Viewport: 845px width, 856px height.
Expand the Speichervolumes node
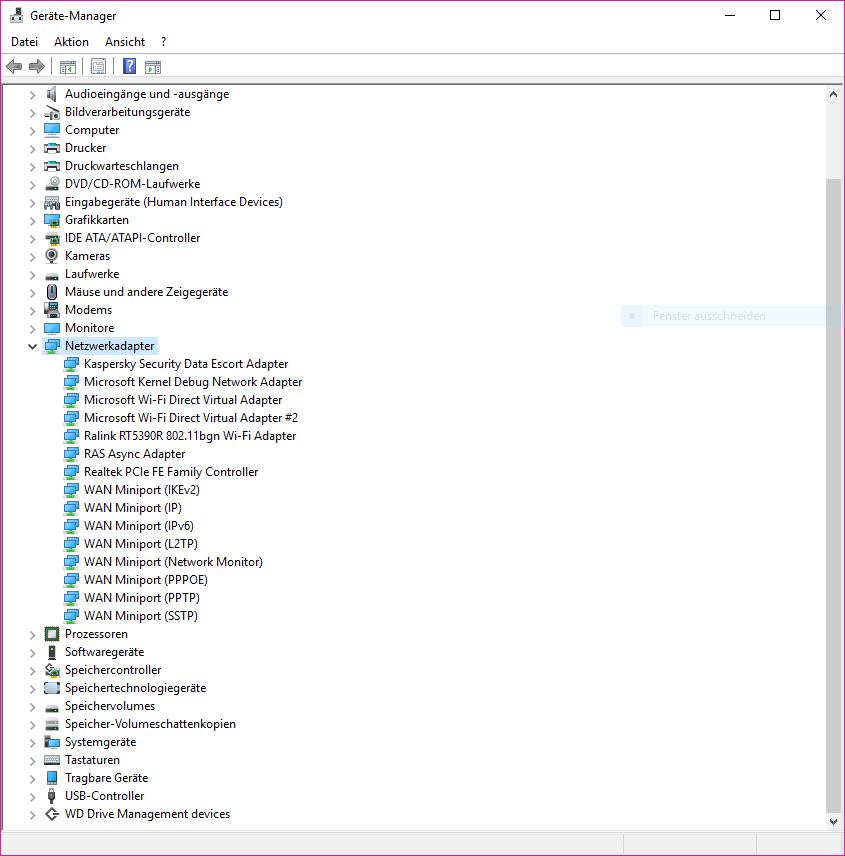(x=32, y=706)
